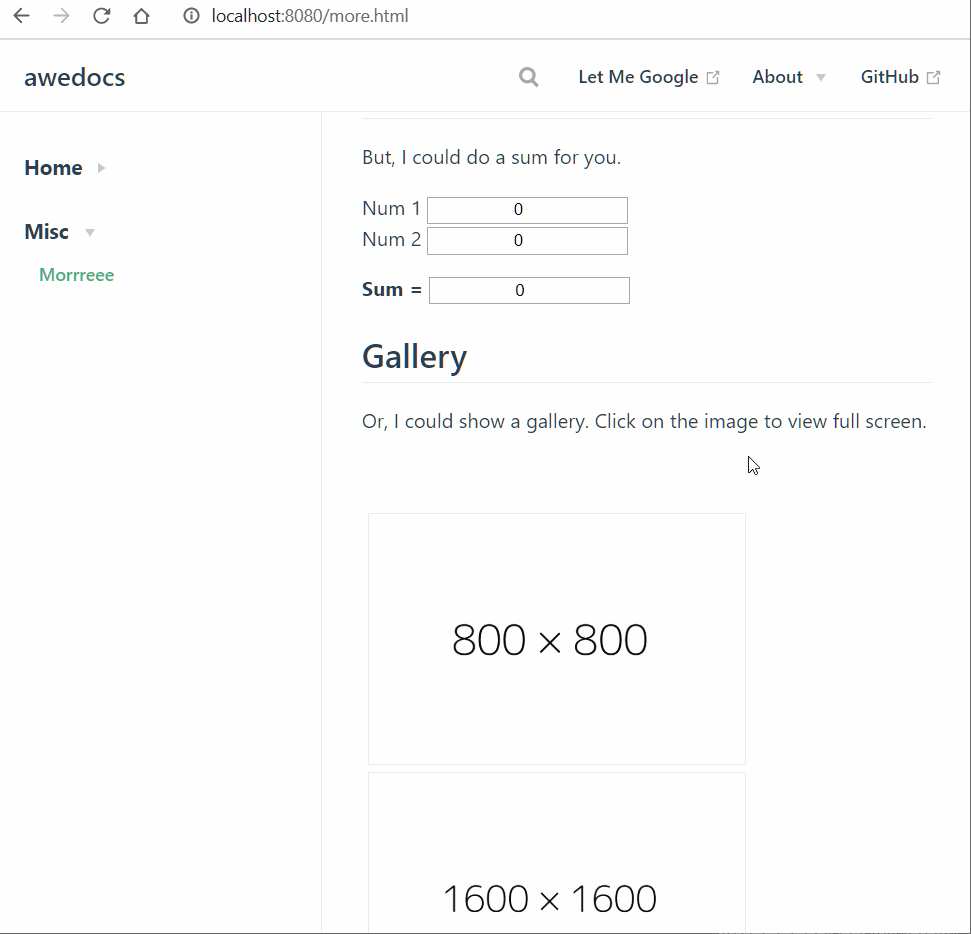This screenshot has width=971, height=934.
Task: Click the browser forward arrow
Action: [x=60, y=16]
